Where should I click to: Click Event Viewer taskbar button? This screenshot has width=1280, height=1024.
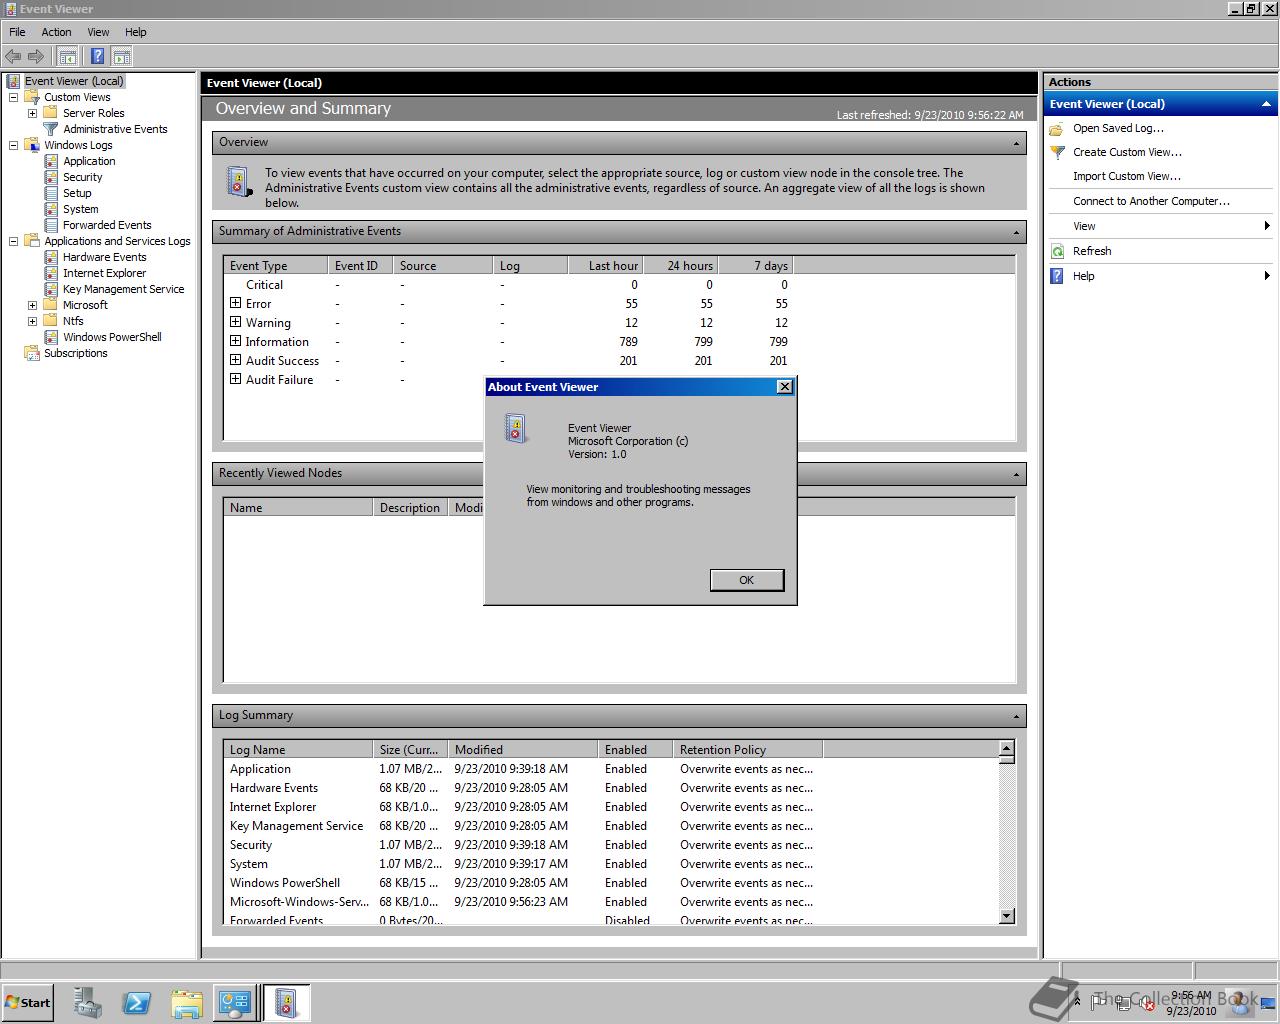point(287,1002)
